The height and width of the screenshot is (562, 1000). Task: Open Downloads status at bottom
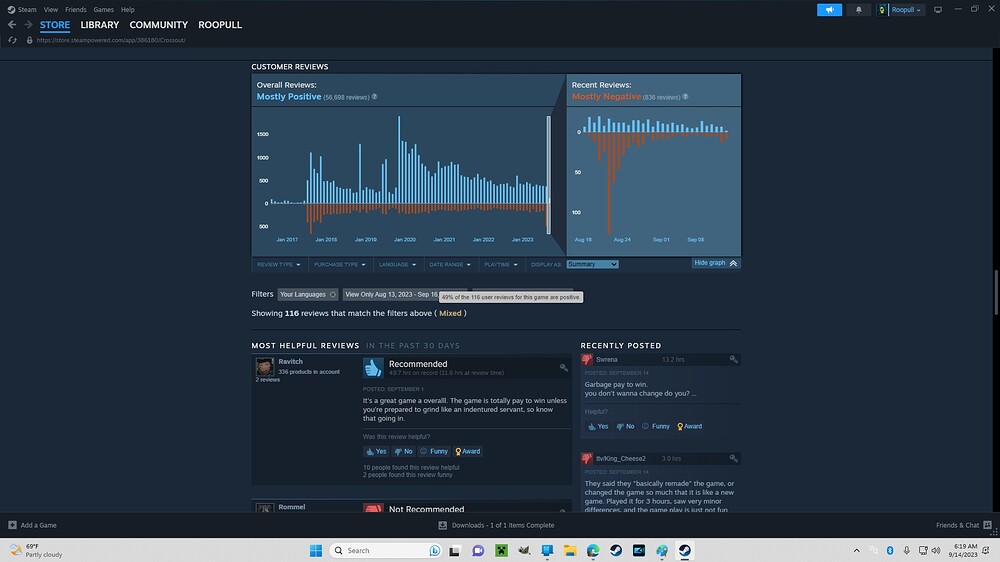click(496, 525)
